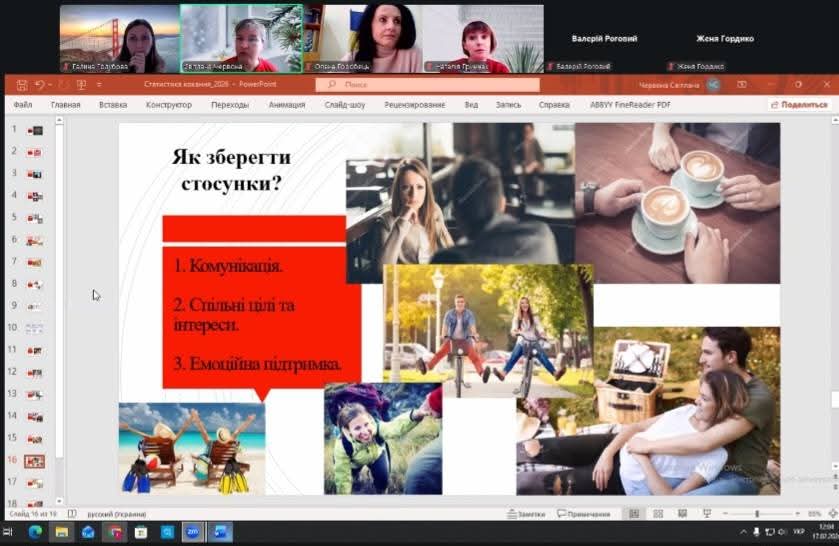Select slide 12 thumbnail in the panel
The width and height of the screenshot is (839, 546).
(x=34, y=372)
